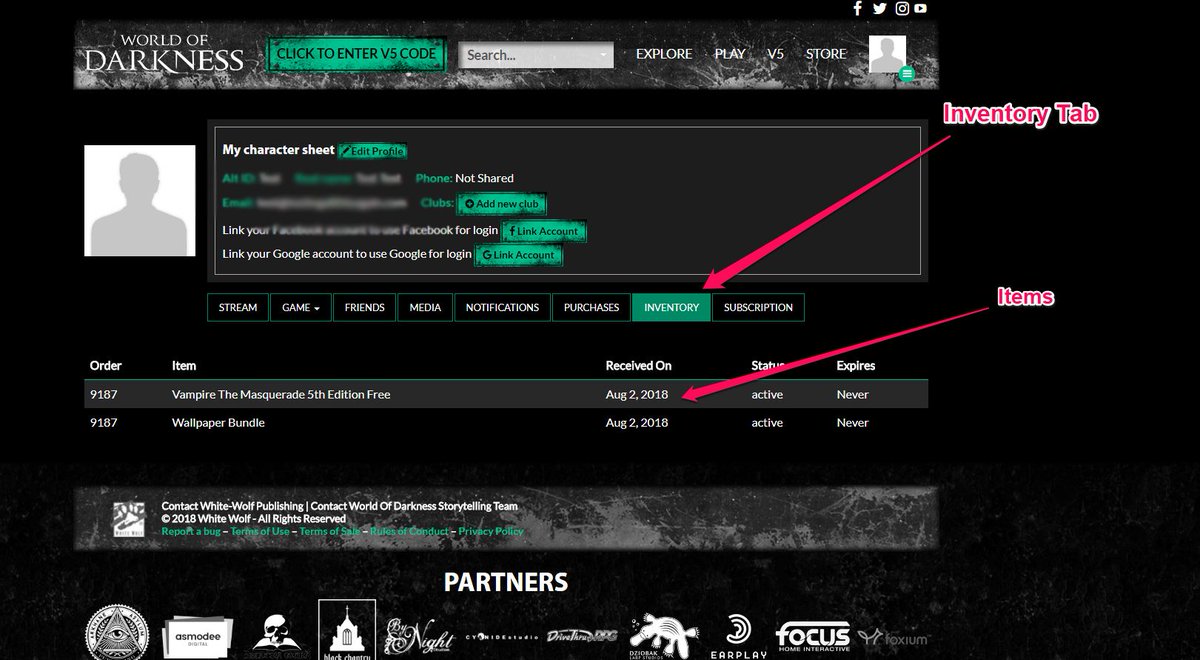Screen dimensions: 1200x660
Task: Click the Order column header
Action: pyautogui.click(x=106, y=366)
